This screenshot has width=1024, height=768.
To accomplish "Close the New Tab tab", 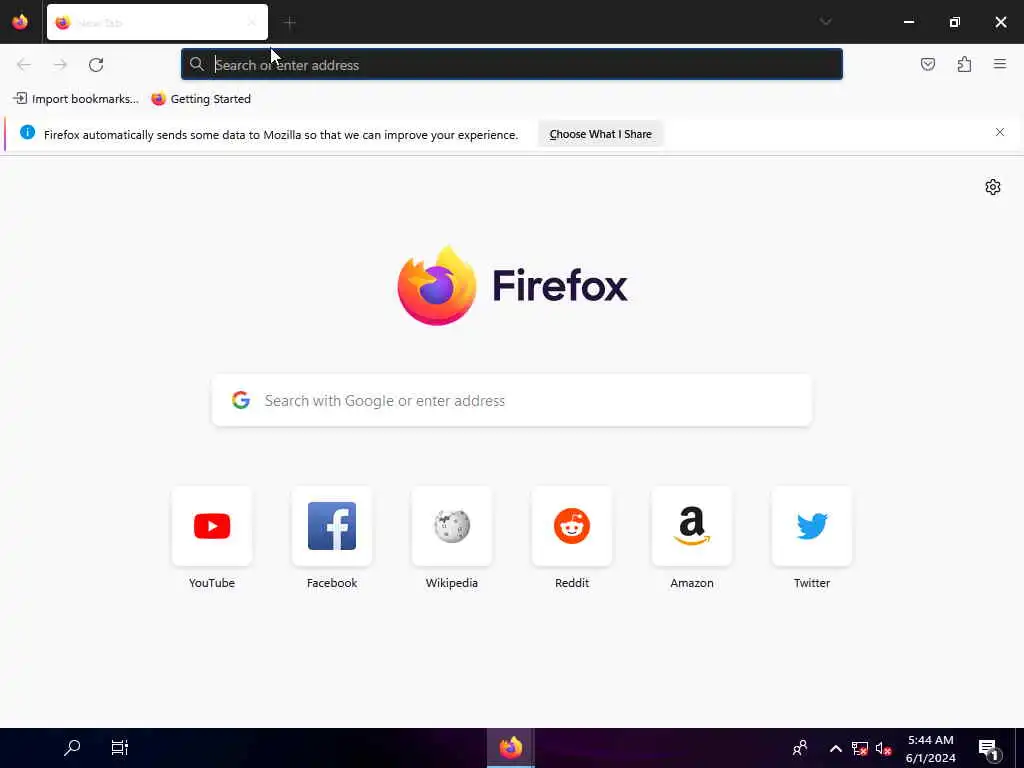I will click(x=251, y=23).
